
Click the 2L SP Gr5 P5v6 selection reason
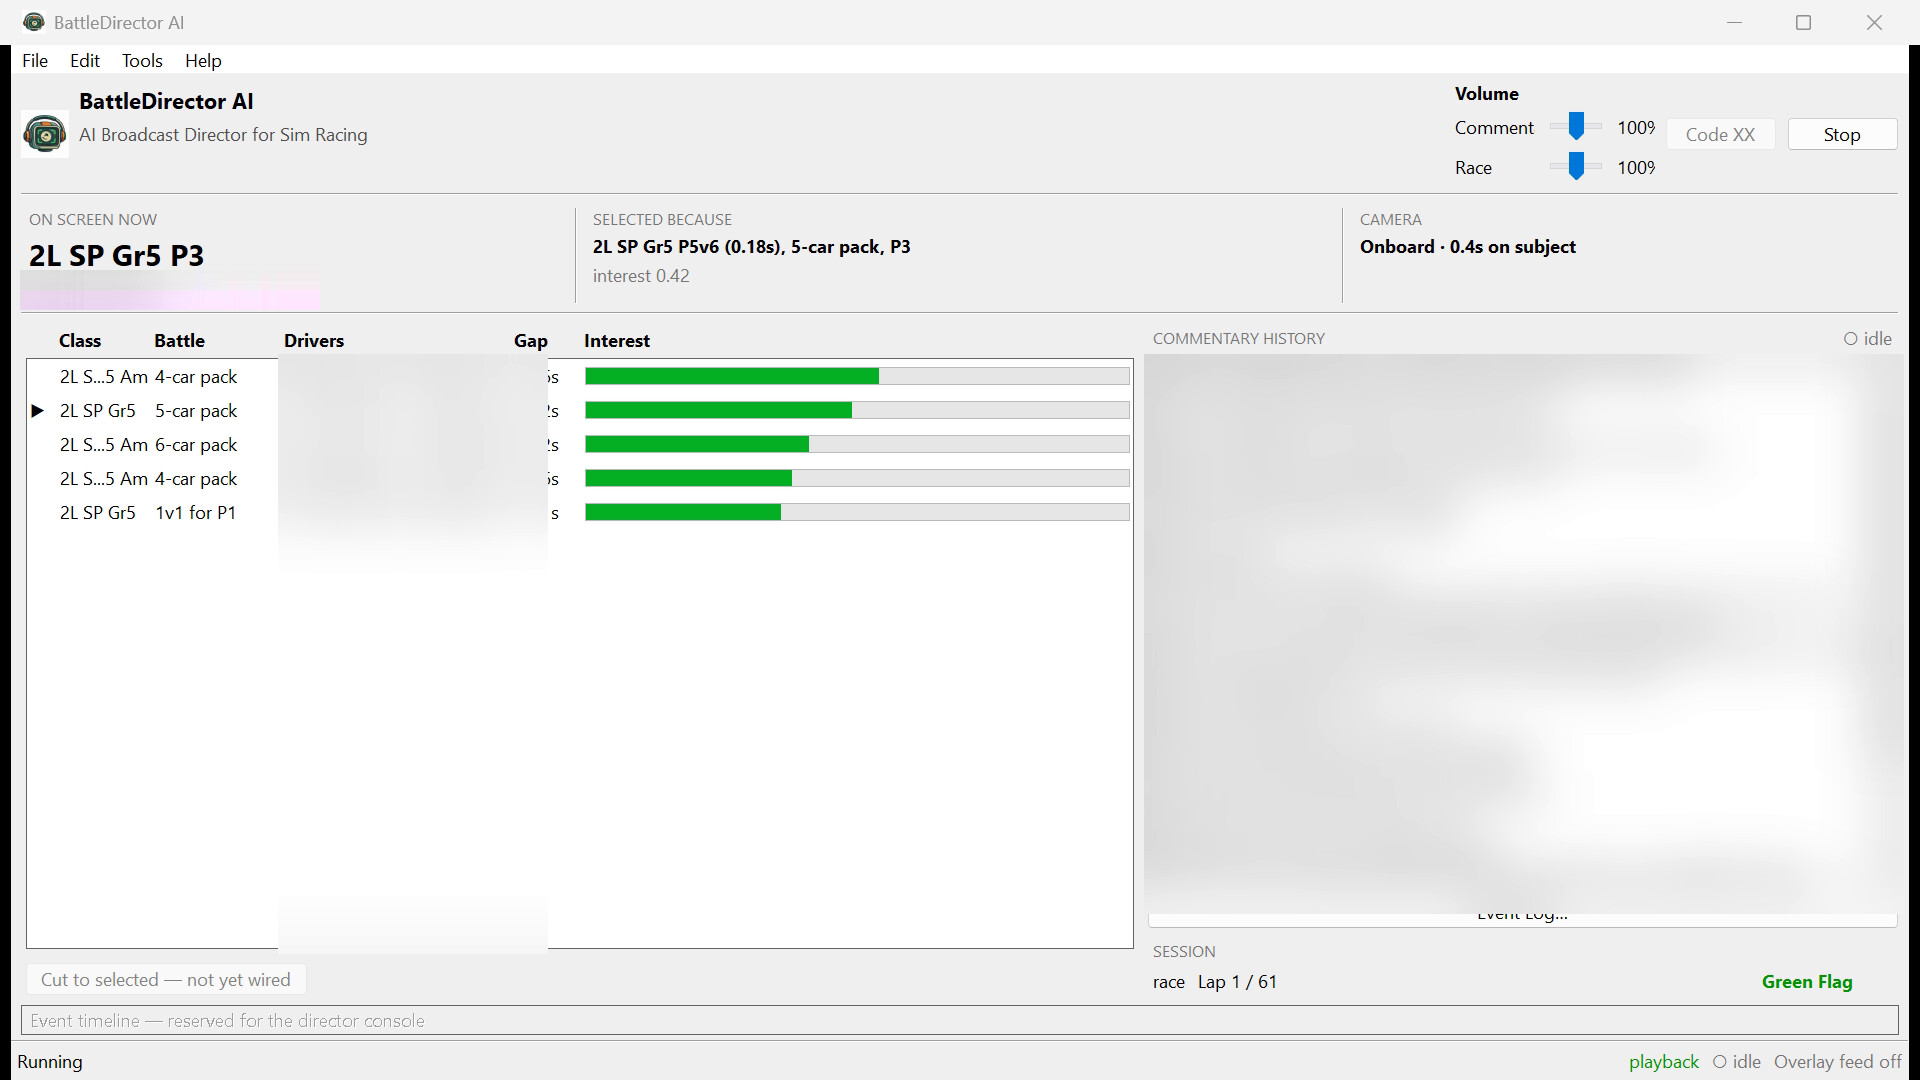[752, 247]
